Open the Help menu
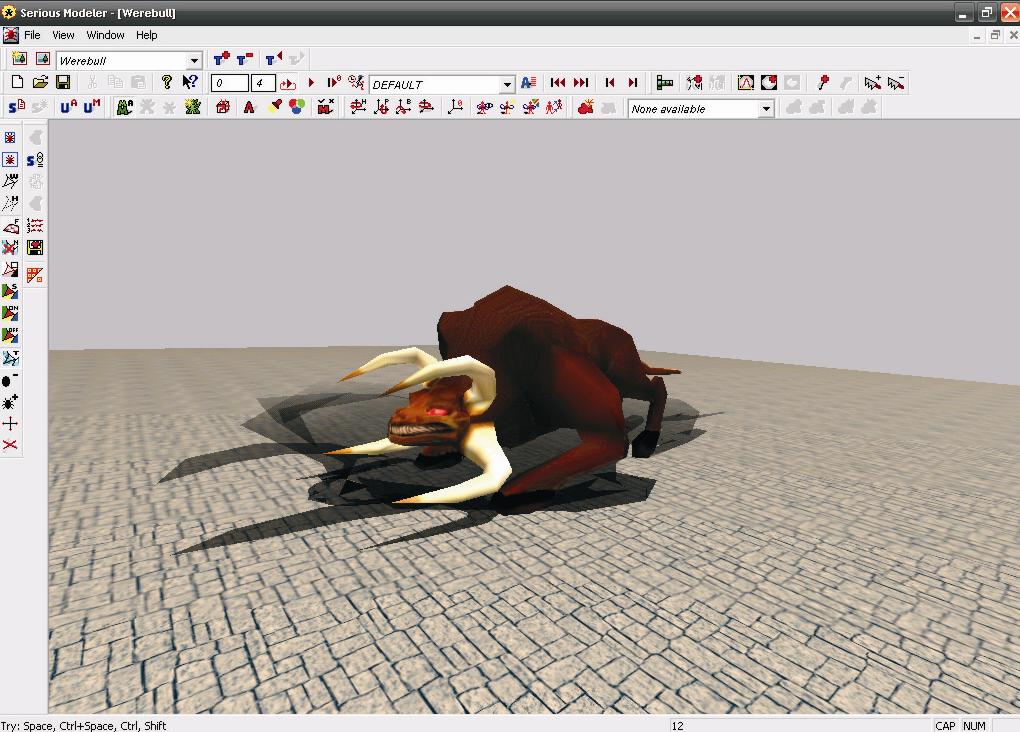 point(146,35)
